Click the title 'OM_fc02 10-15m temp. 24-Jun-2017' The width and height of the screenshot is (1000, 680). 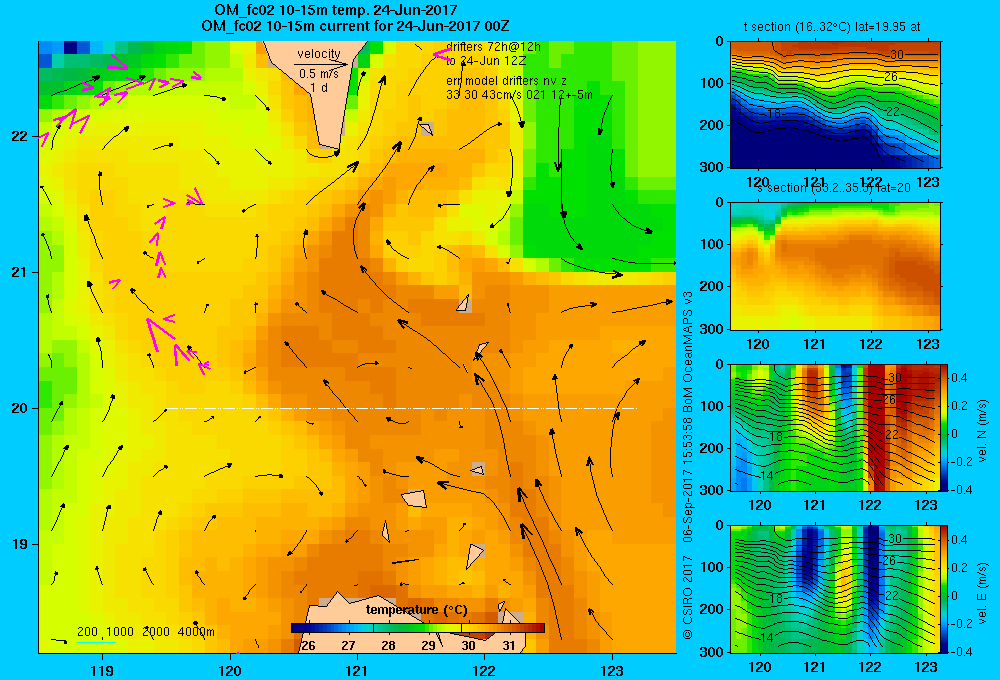click(335, 10)
